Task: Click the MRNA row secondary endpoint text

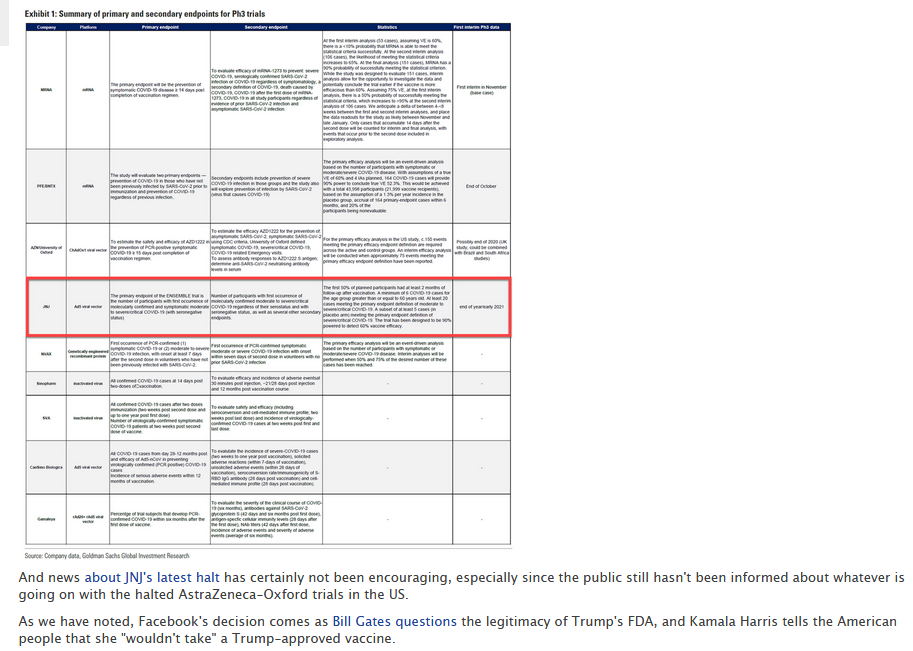Action: pyautogui.click(x=266, y=90)
